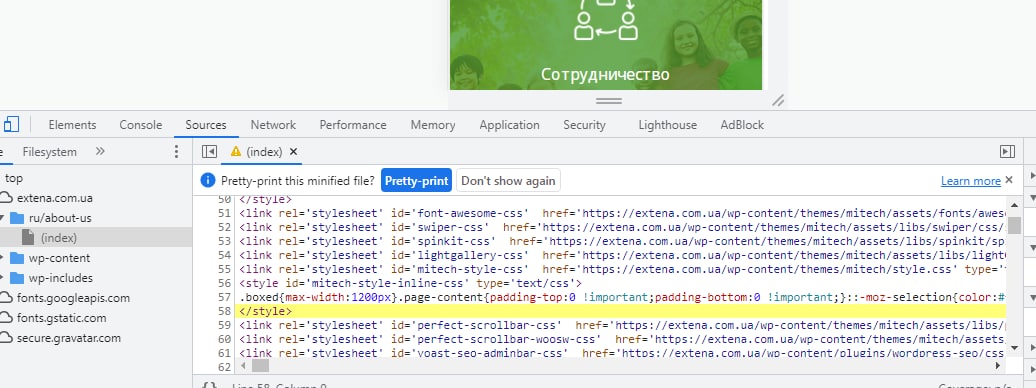Screen dimensions: 1036x388
Task: Expand the wp-content folder
Action: click(x=2, y=258)
